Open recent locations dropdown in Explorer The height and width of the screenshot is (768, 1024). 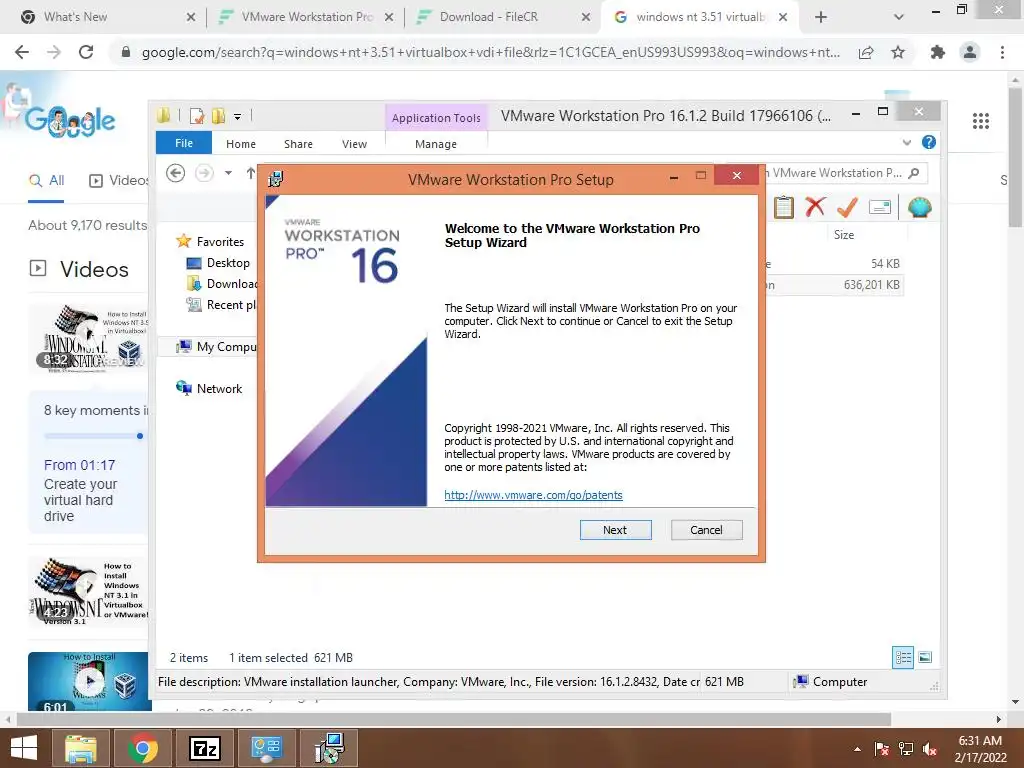click(x=228, y=173)
